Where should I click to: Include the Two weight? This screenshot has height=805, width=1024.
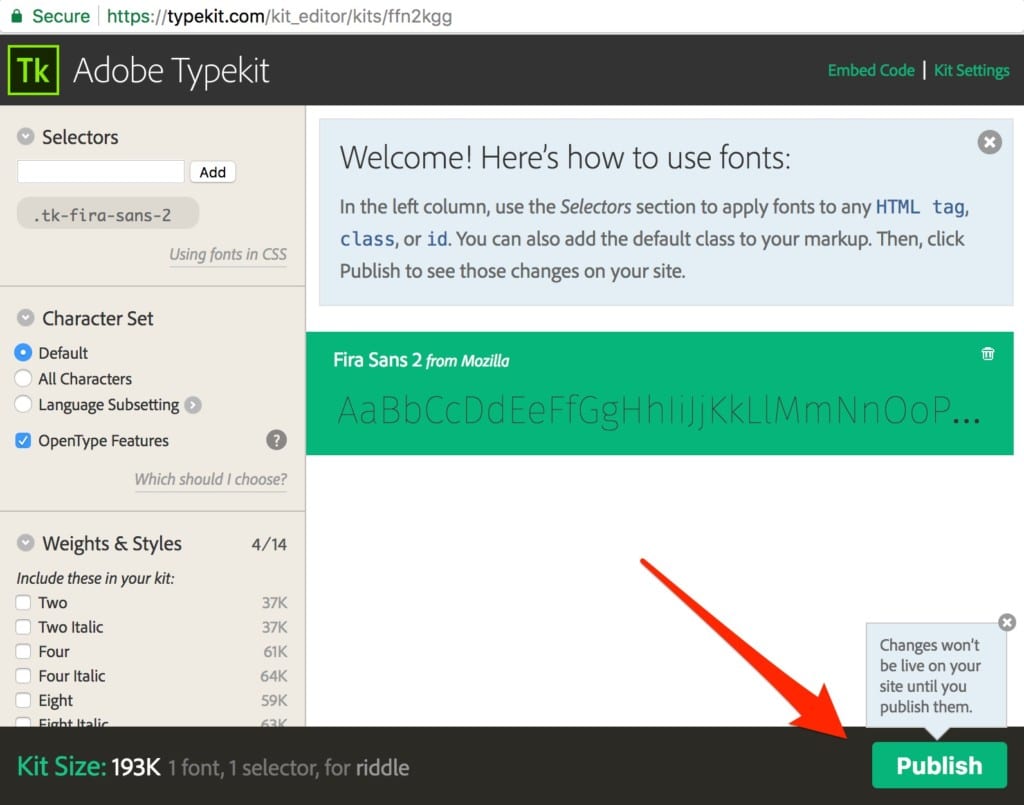[x=23, y=602]
